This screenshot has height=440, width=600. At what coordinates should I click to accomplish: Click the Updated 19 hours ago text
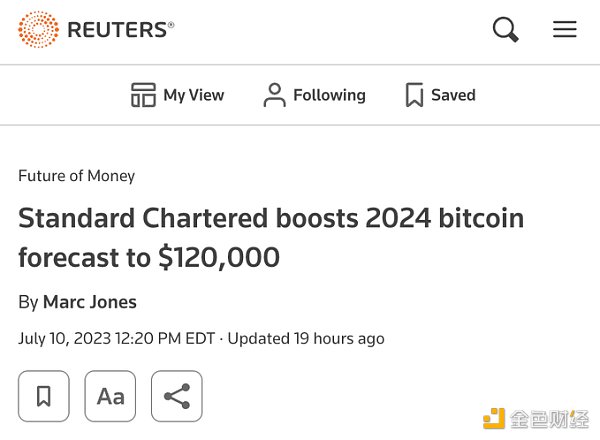[306, 338]
